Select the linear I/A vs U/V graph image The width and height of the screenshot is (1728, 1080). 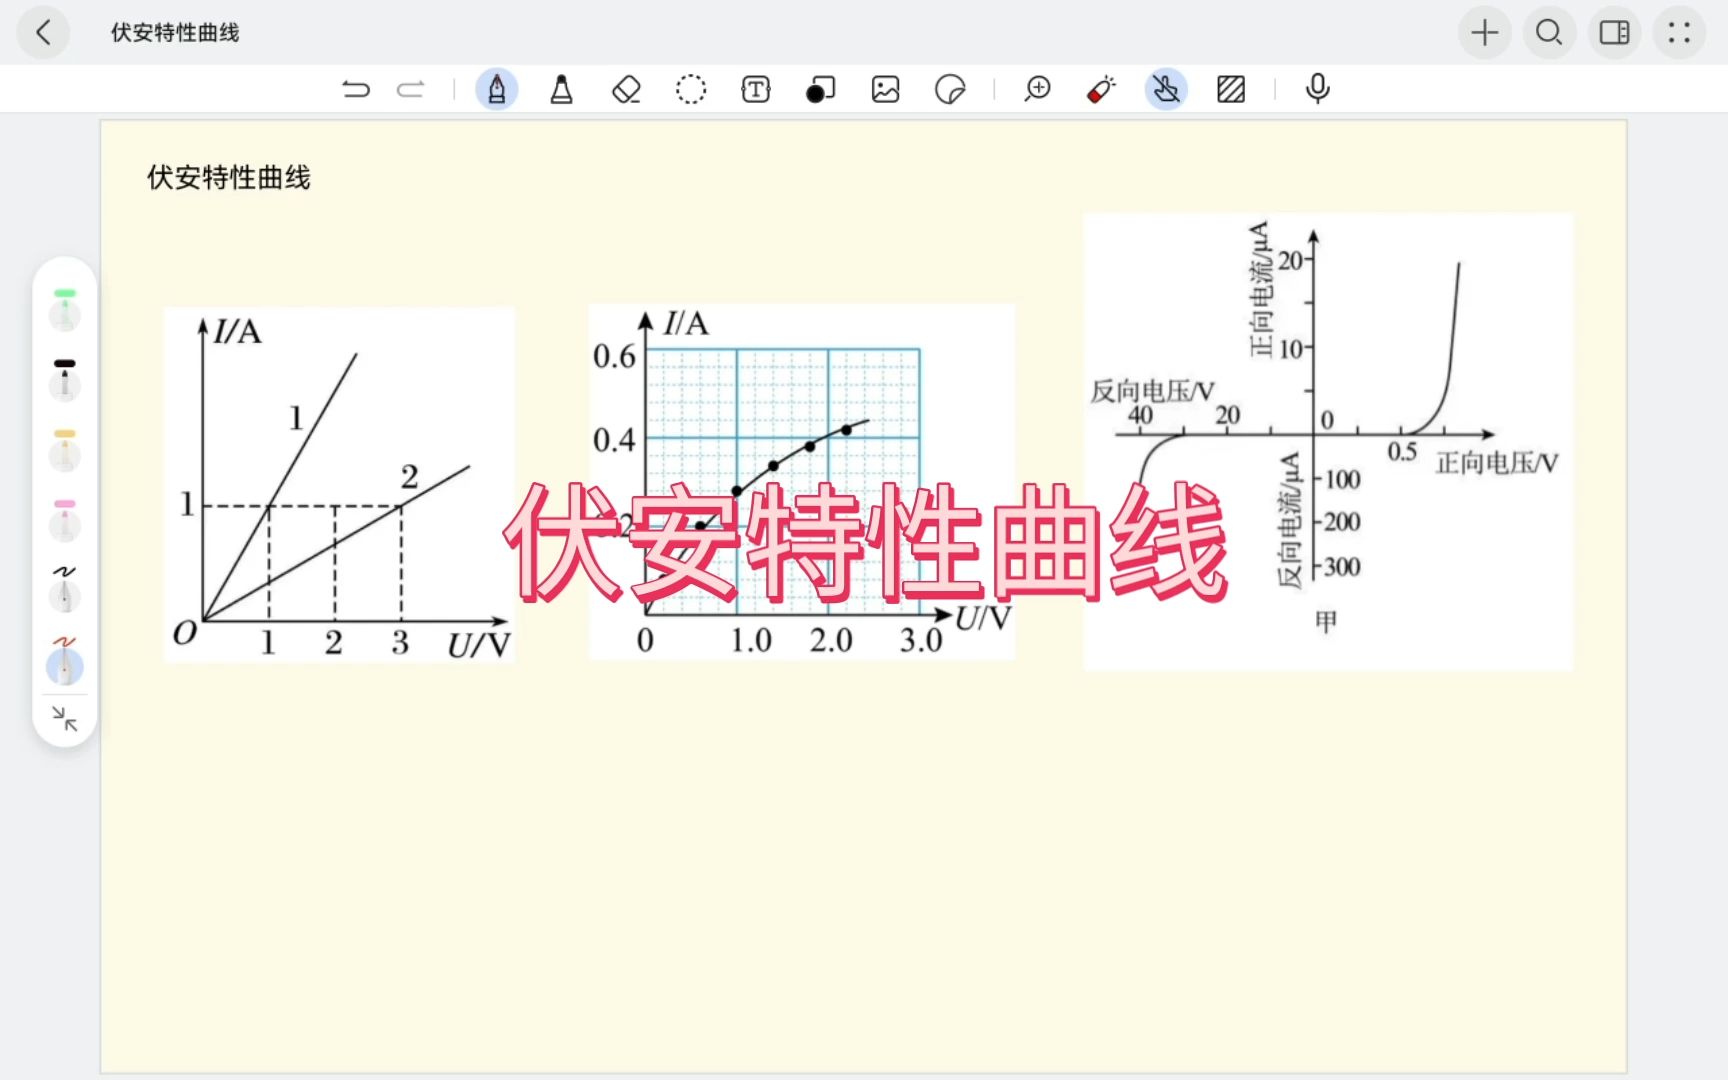(x=340, y=485)
